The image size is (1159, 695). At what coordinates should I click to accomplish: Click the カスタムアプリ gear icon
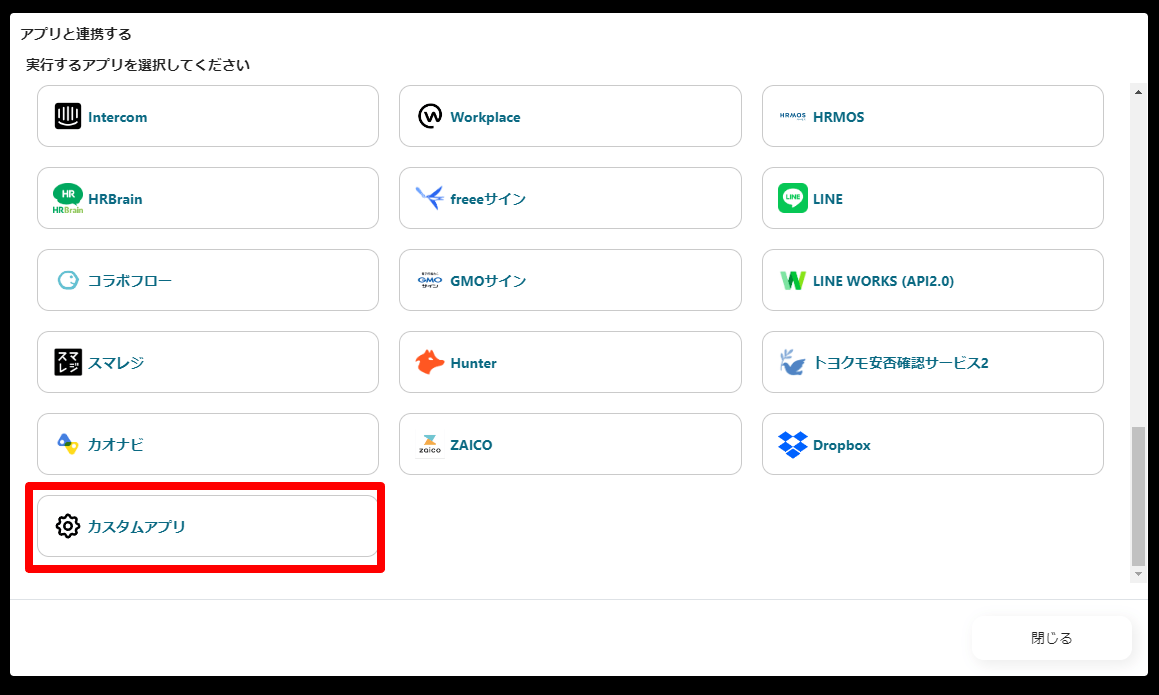(x=68, y=526)
